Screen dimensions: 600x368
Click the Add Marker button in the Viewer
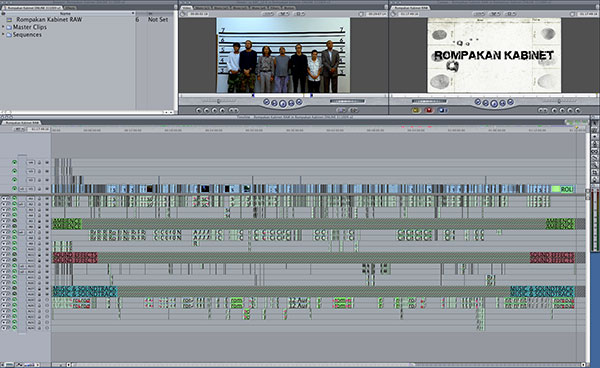222,110
